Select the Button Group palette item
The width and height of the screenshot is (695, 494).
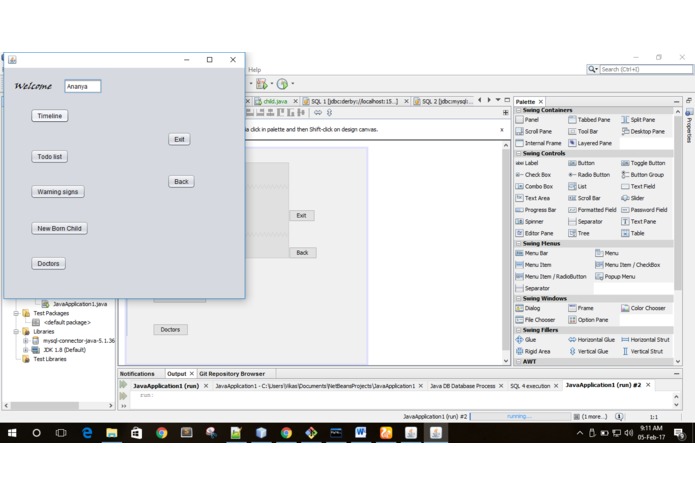pyautogui.click(x=643, y=175)
